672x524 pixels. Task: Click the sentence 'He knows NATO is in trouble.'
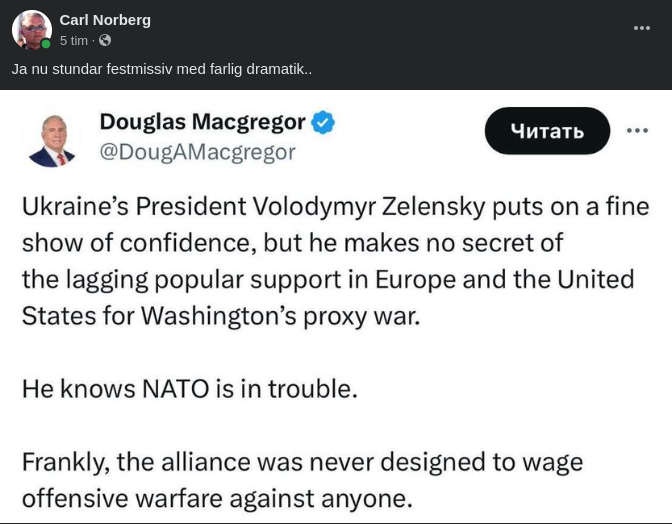click(189, 388)
